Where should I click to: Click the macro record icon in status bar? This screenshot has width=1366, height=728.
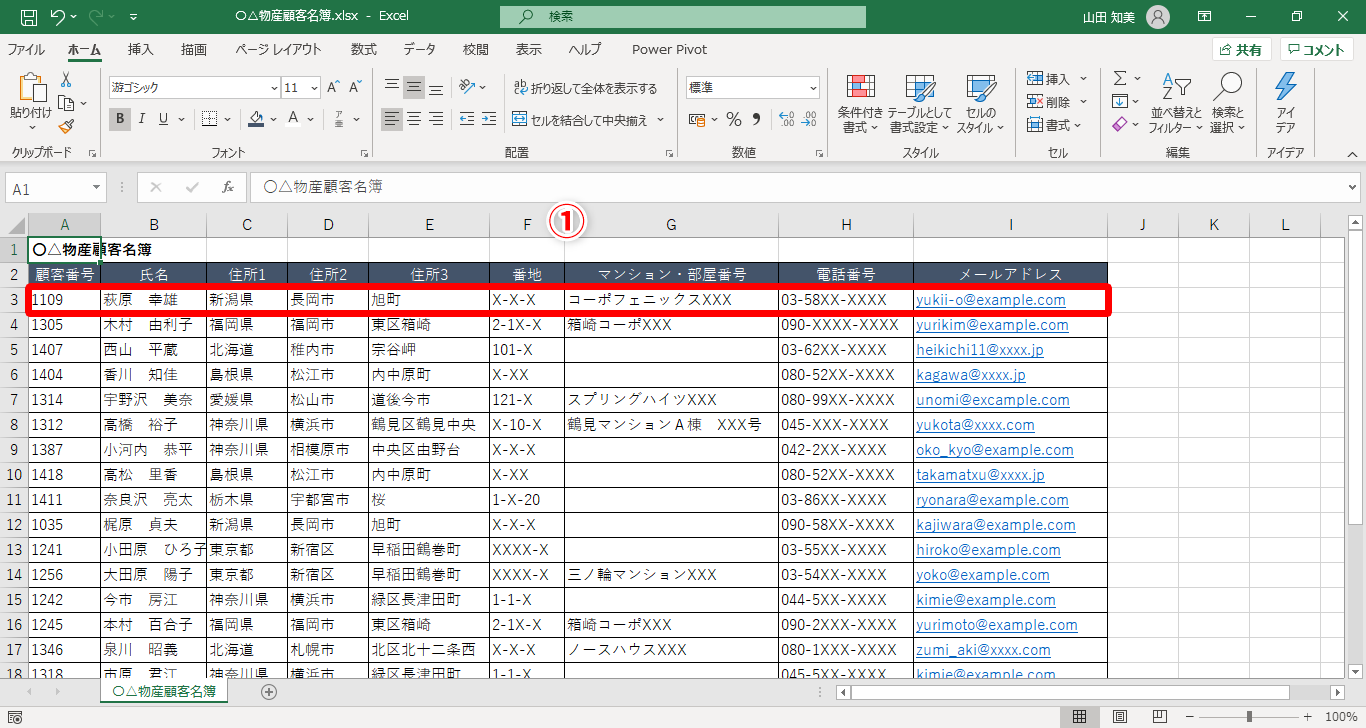click(16, 717)
